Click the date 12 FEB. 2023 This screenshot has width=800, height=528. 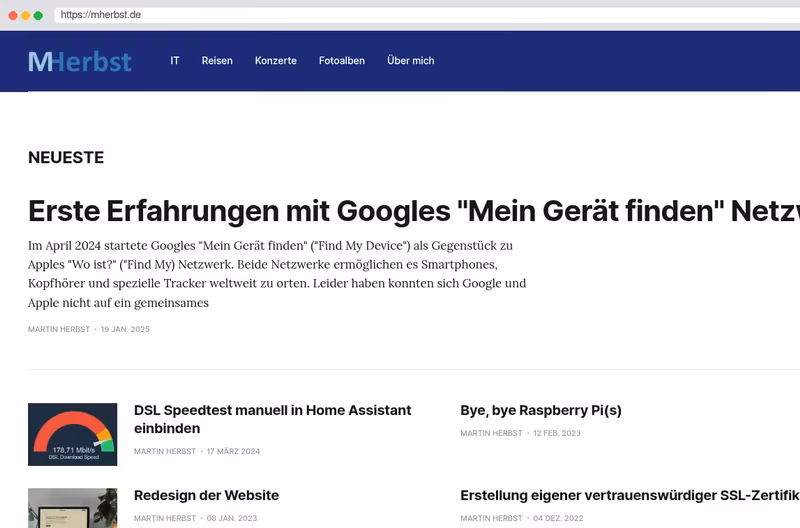coord(557,433)
